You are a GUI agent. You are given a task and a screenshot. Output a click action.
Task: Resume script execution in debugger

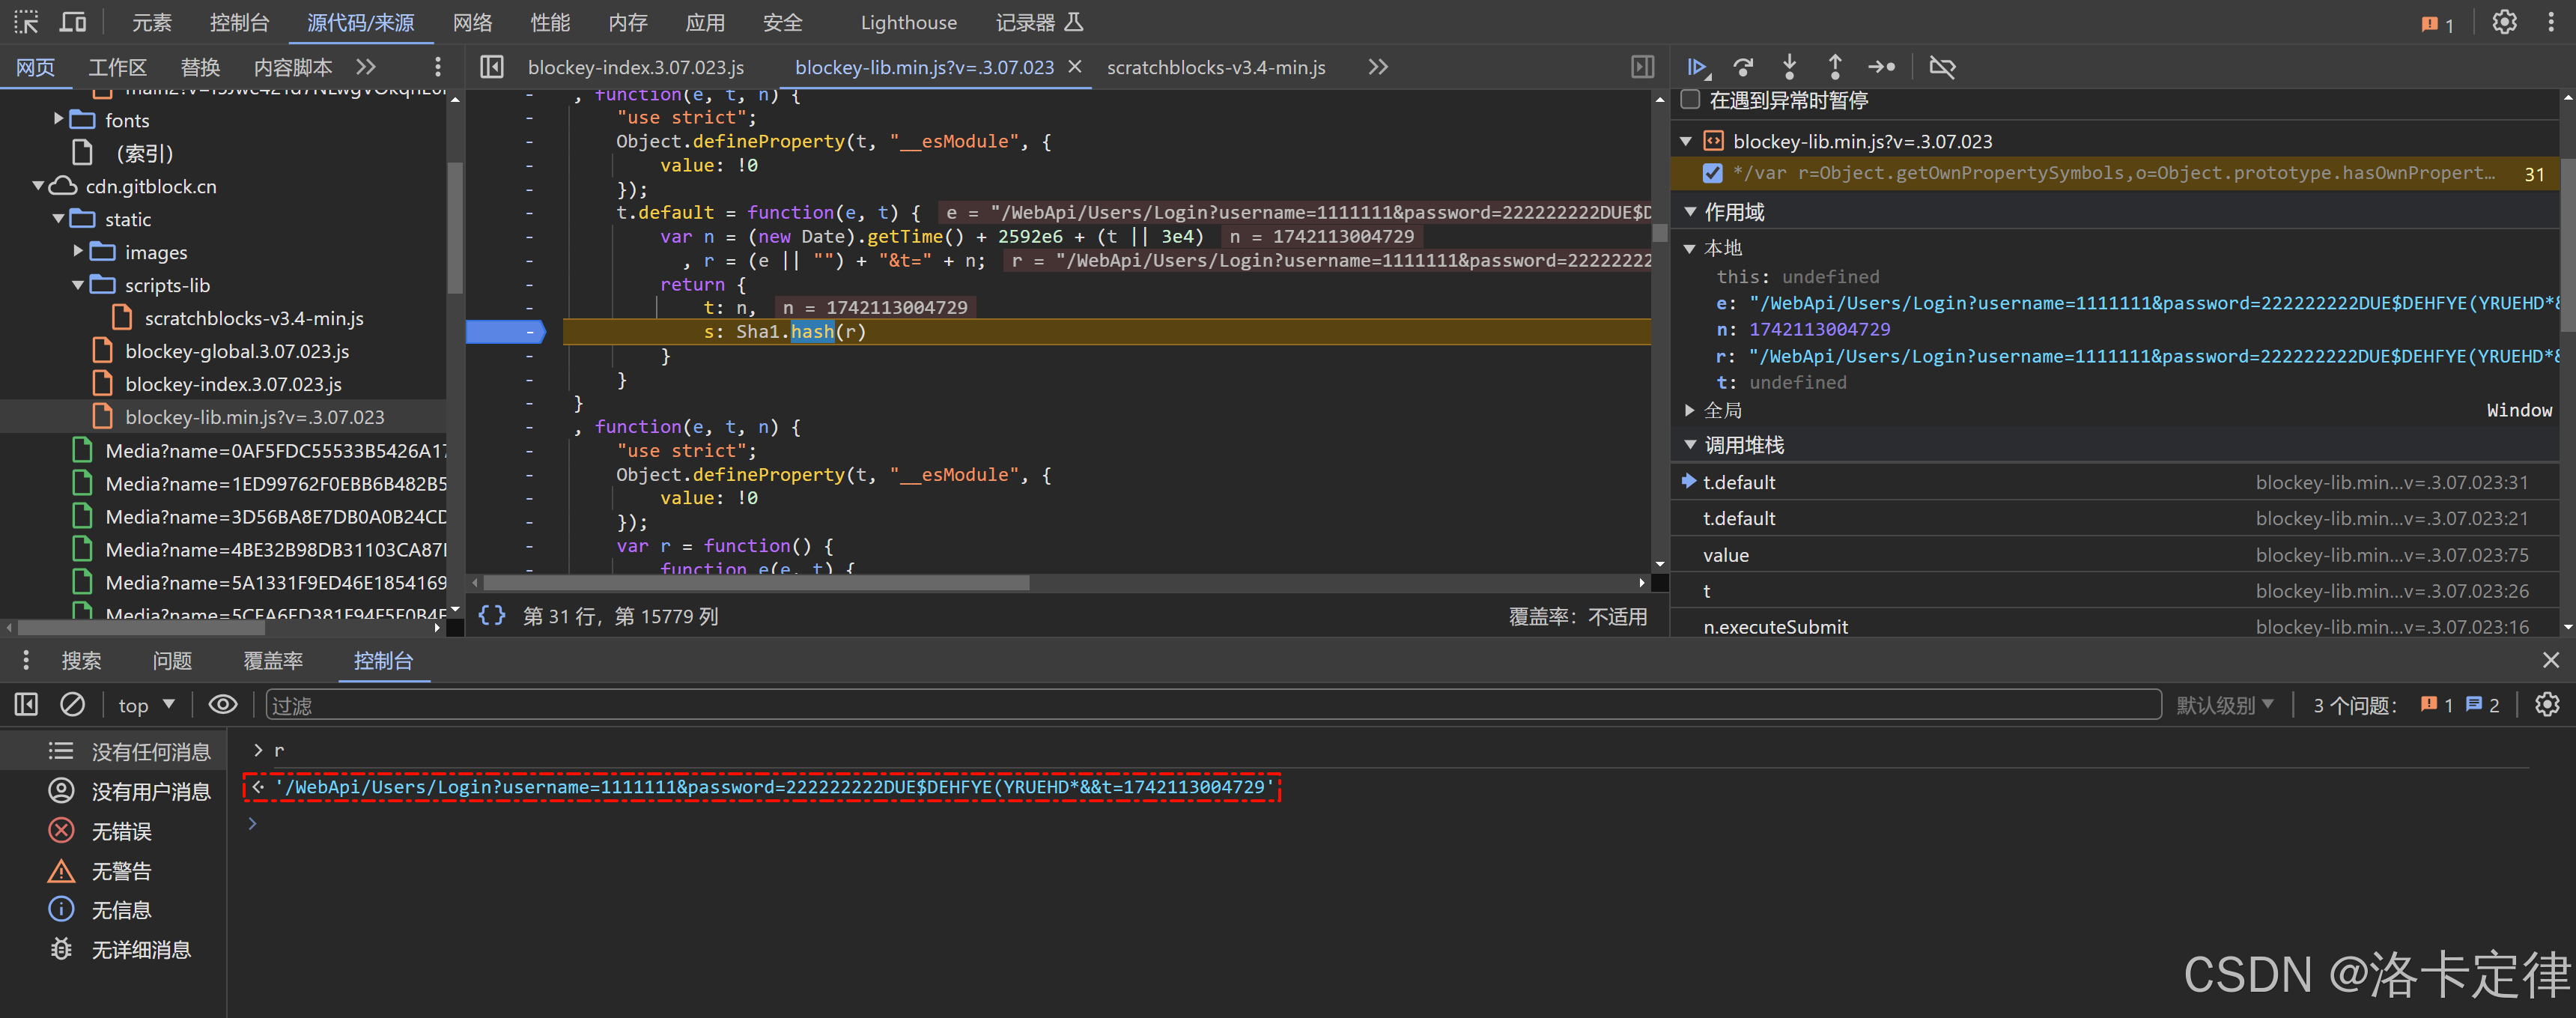pos(1697,67)
